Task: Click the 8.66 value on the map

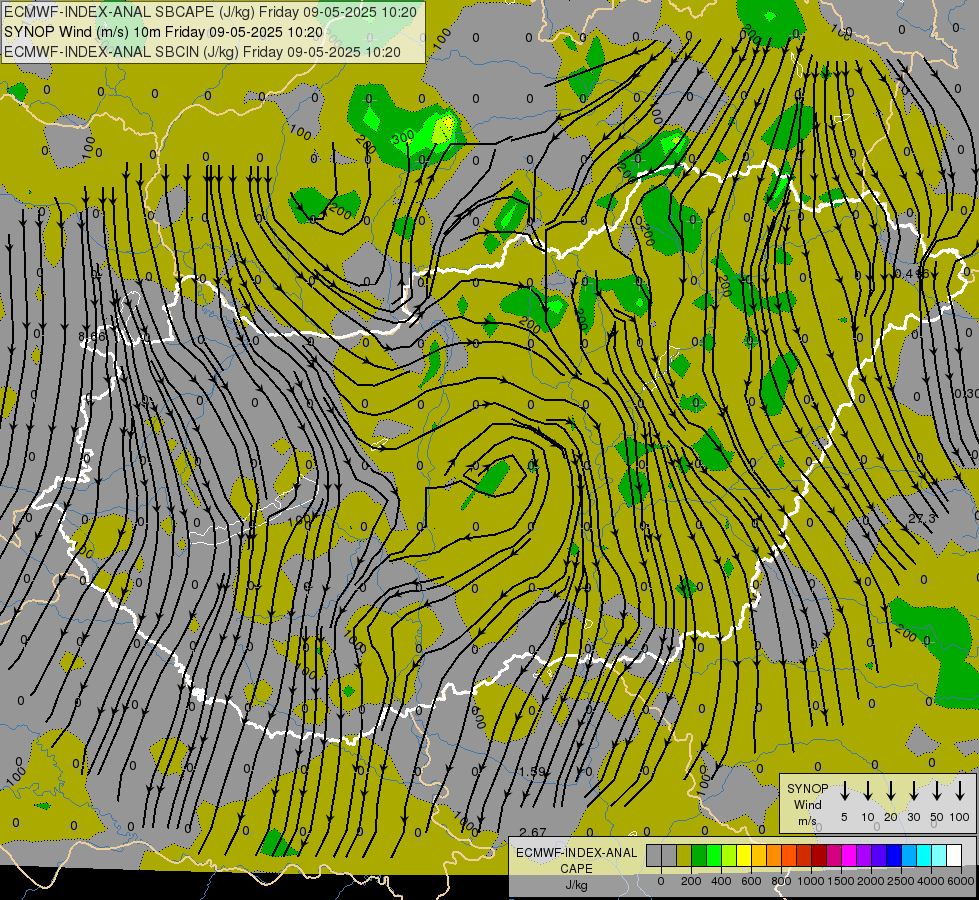Action: tap(92, 337)
